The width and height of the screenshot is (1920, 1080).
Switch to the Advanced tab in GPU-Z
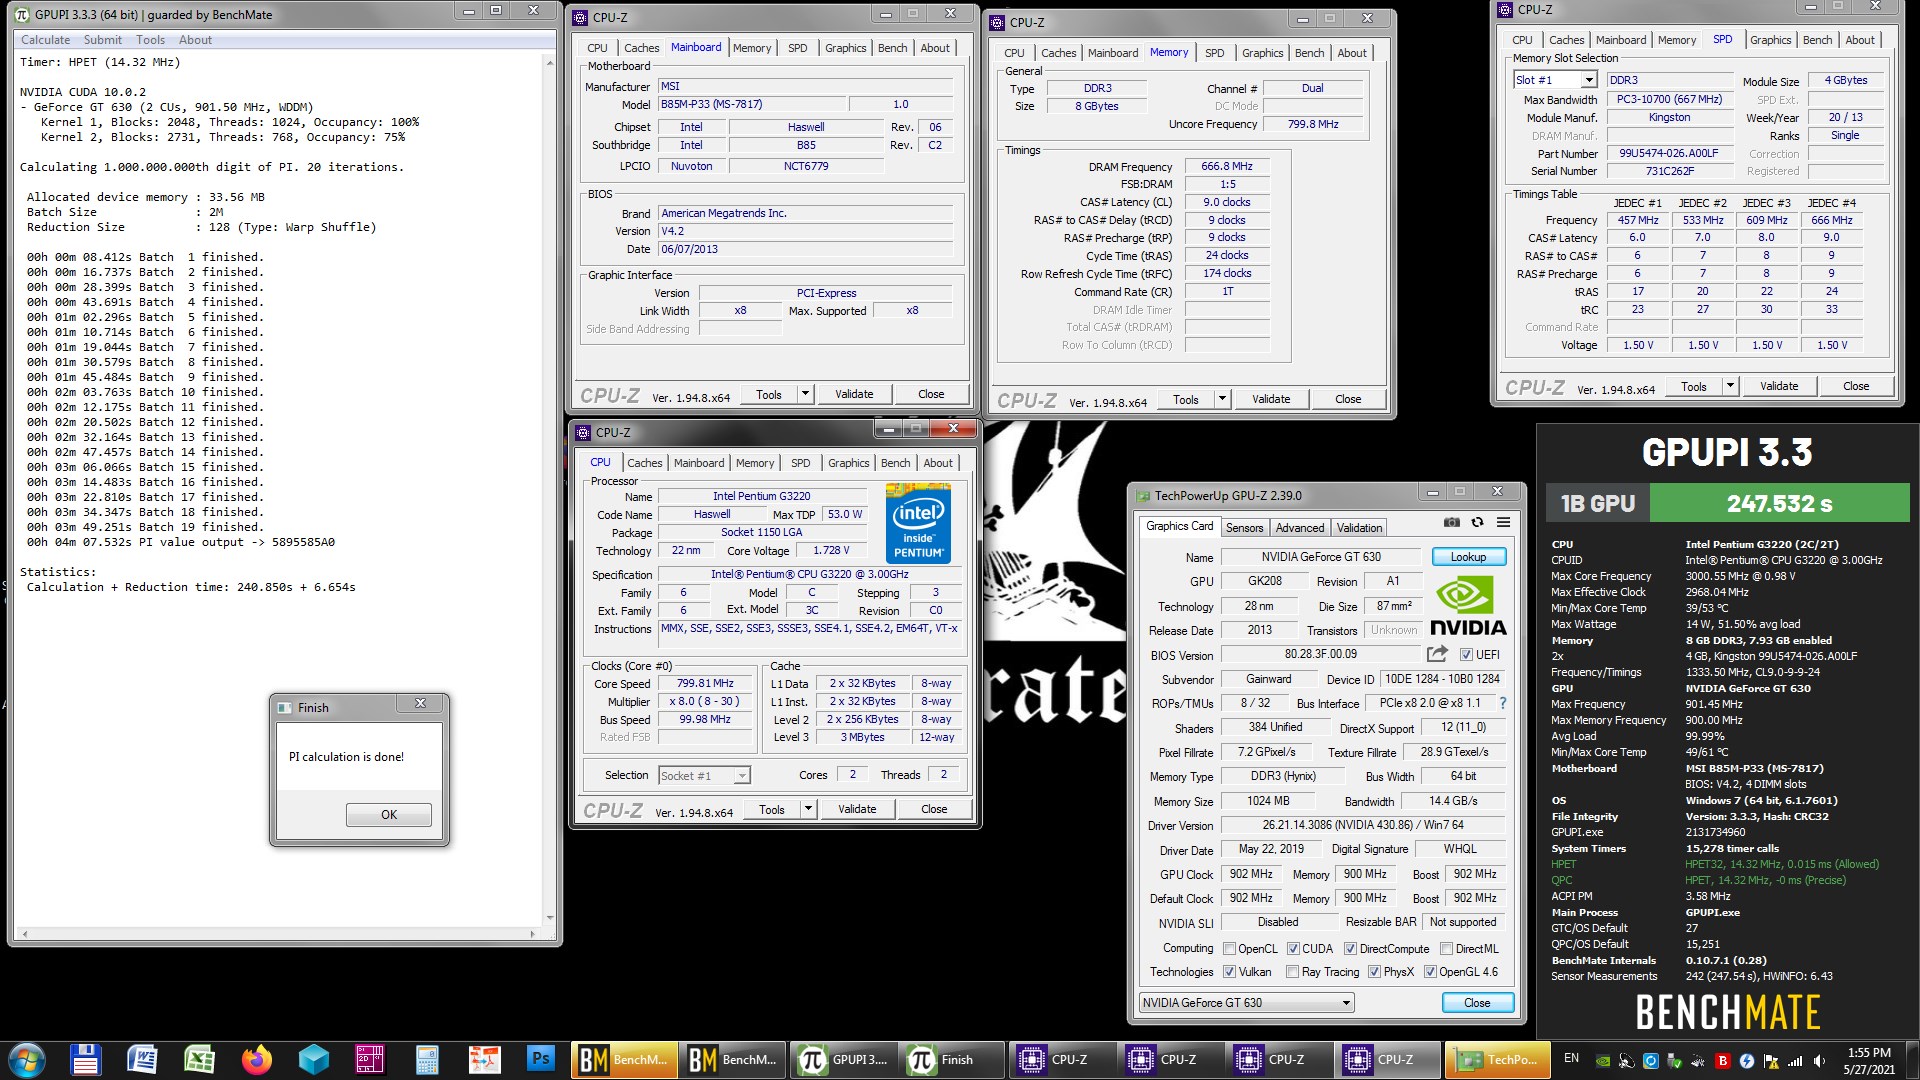pos(1300,528)
